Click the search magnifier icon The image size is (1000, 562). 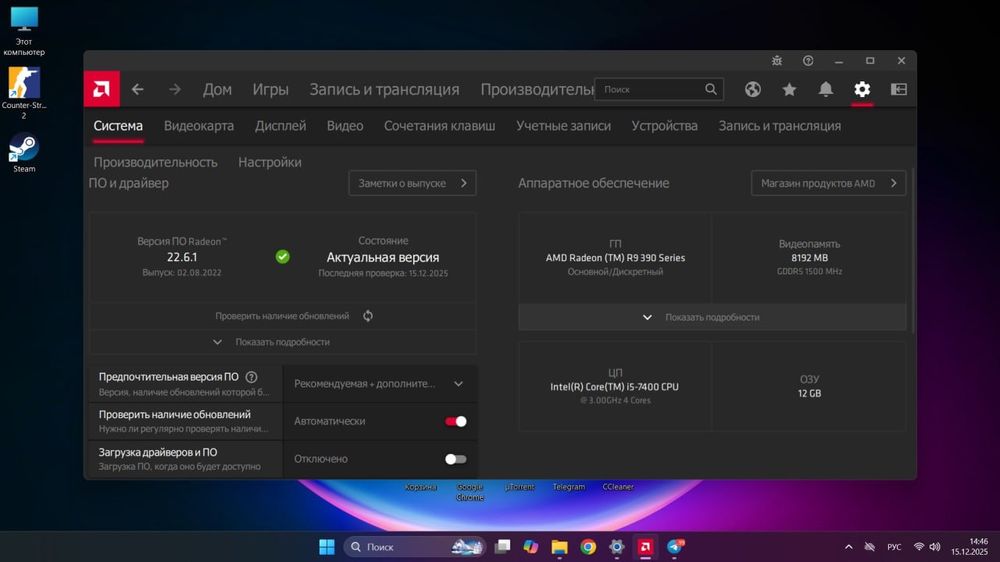[710, 89]
